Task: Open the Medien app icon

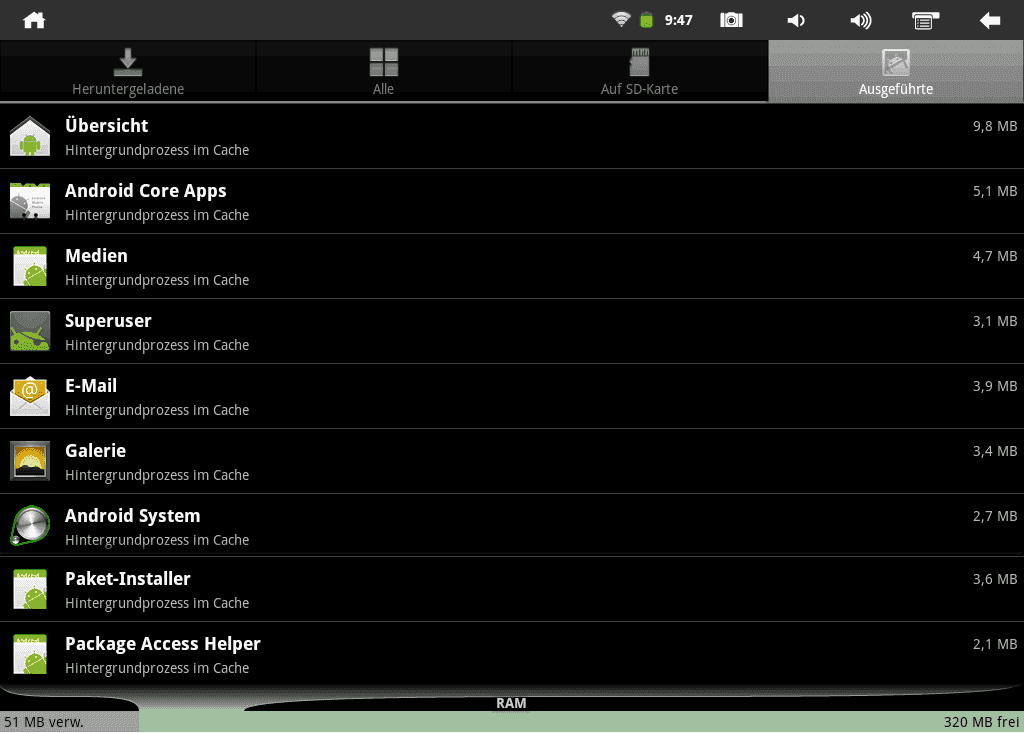Action: pos(30,267)
